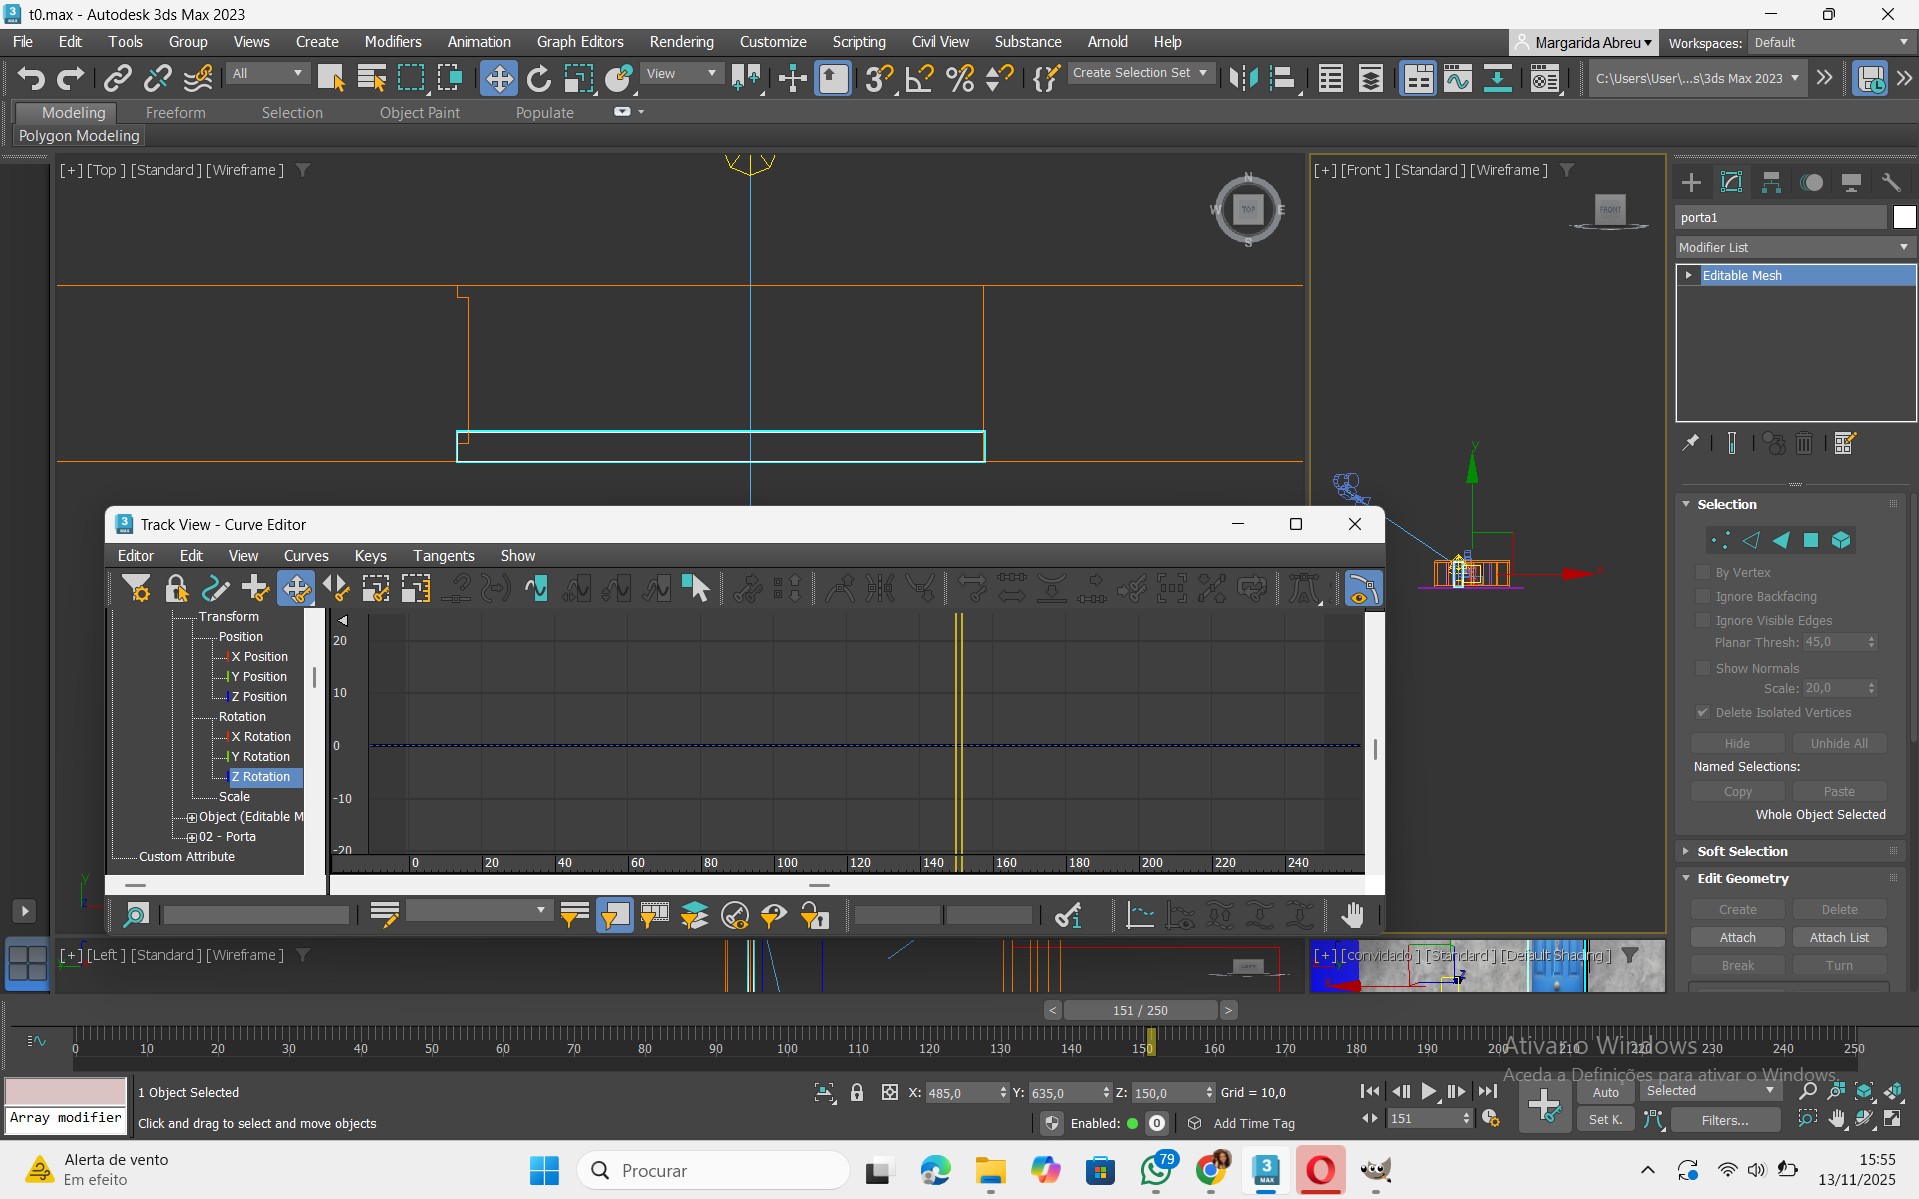Click the Attach List button
1919x1199 pixels.
(x=1838, y=937)
